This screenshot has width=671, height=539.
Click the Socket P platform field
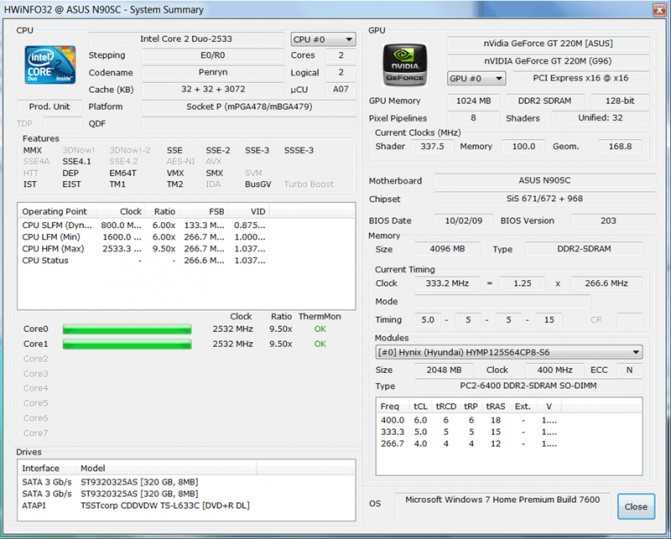click(249, 107)
